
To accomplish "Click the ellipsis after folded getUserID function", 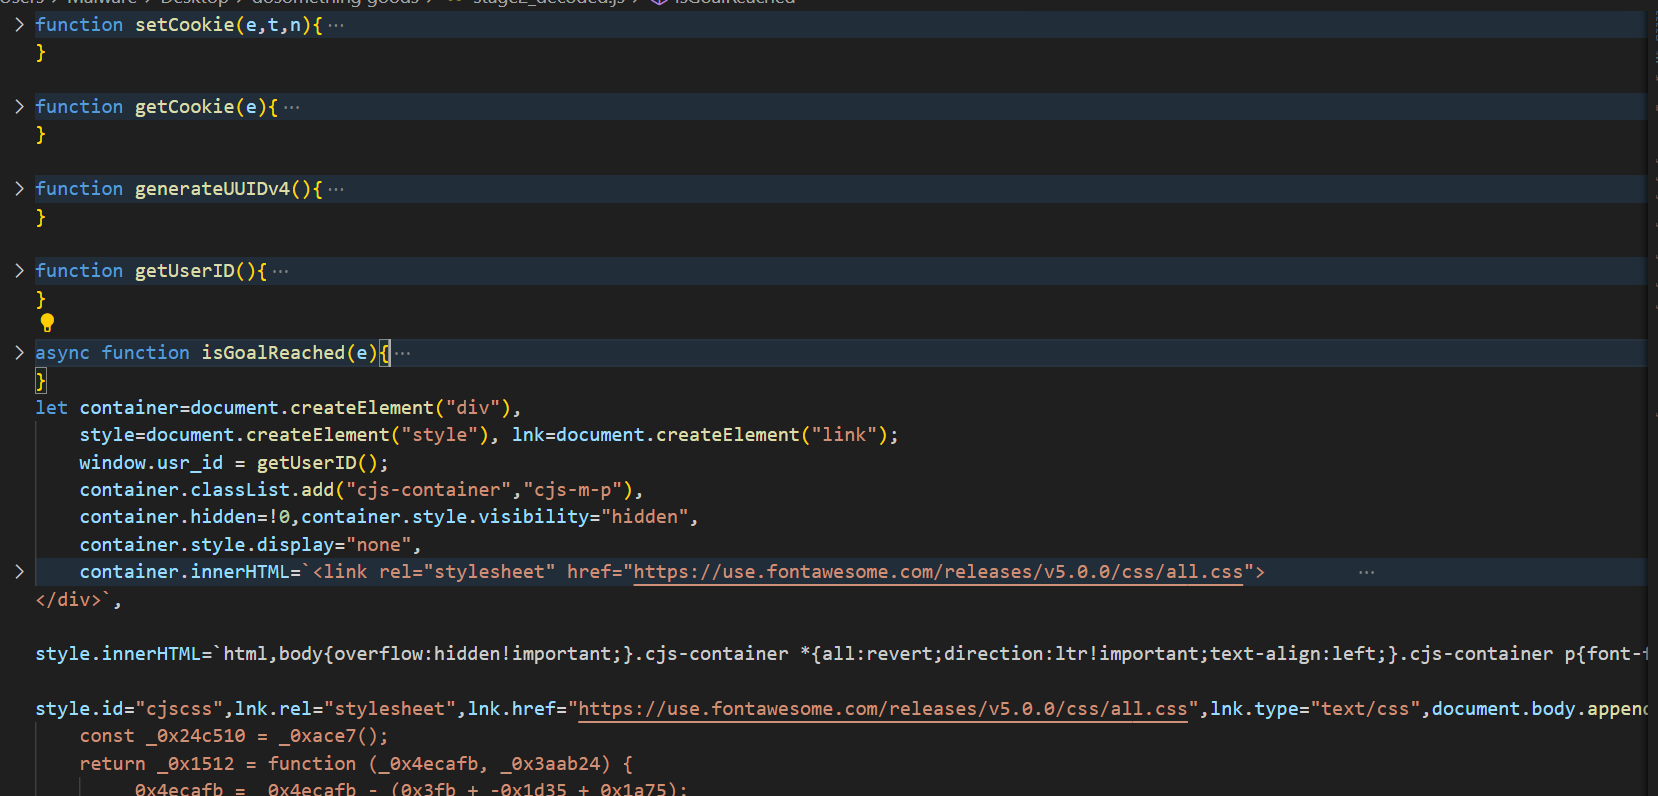I will tap(281, 271).
